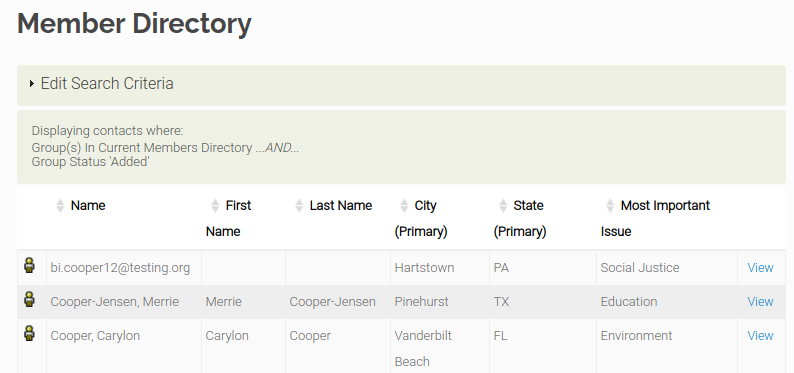
Task: Click the Most Important Issue header
Action: click(655, 218)
